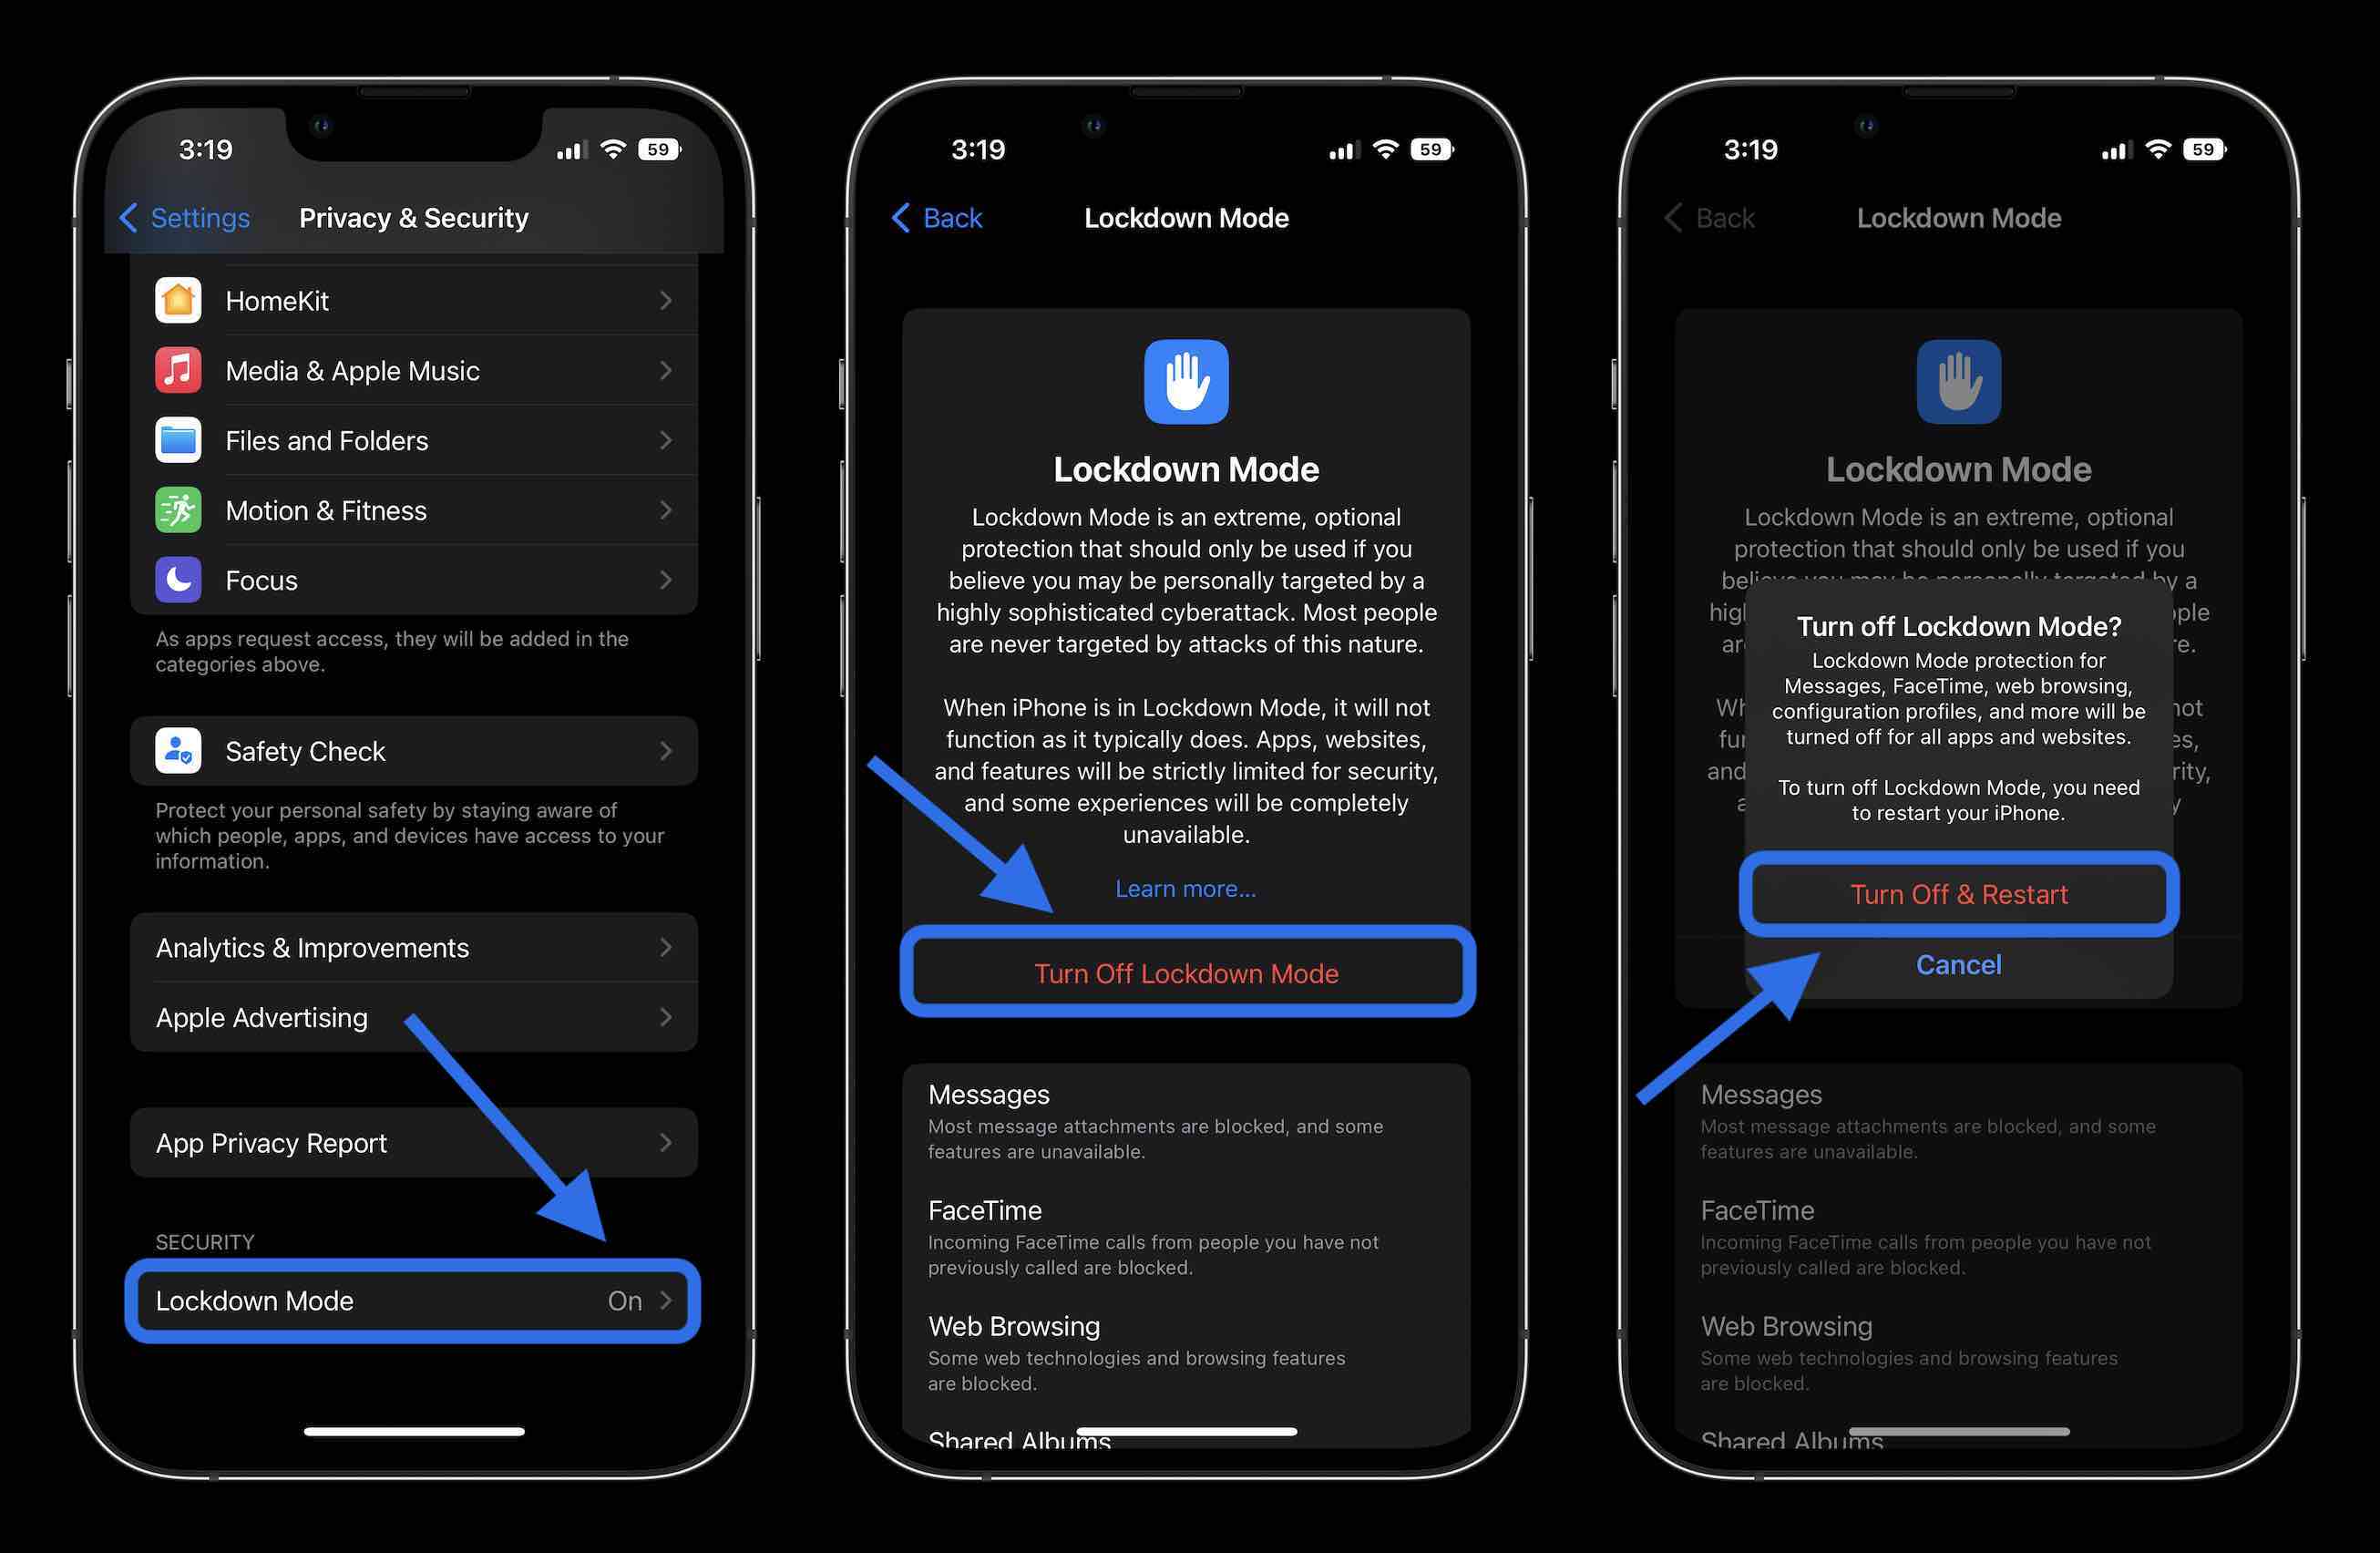Image resolution: width=2380 pixels, height=1553 pixels.
Task: Tap Cancel on Lockdown Mode dialog
Action: tap(1956, 965)
